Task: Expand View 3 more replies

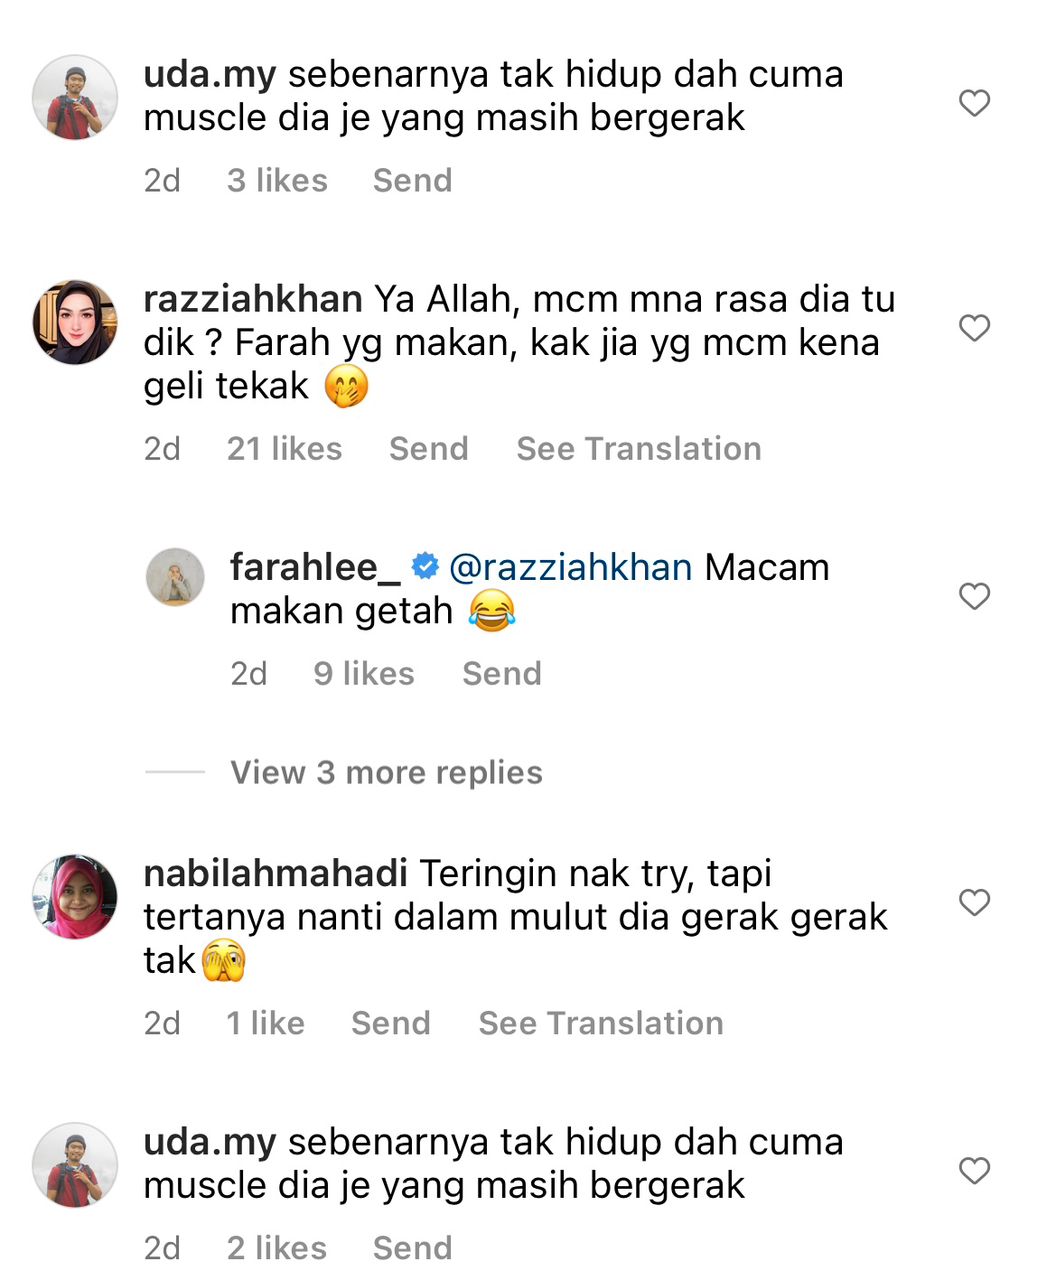Action: coord(386,772)
